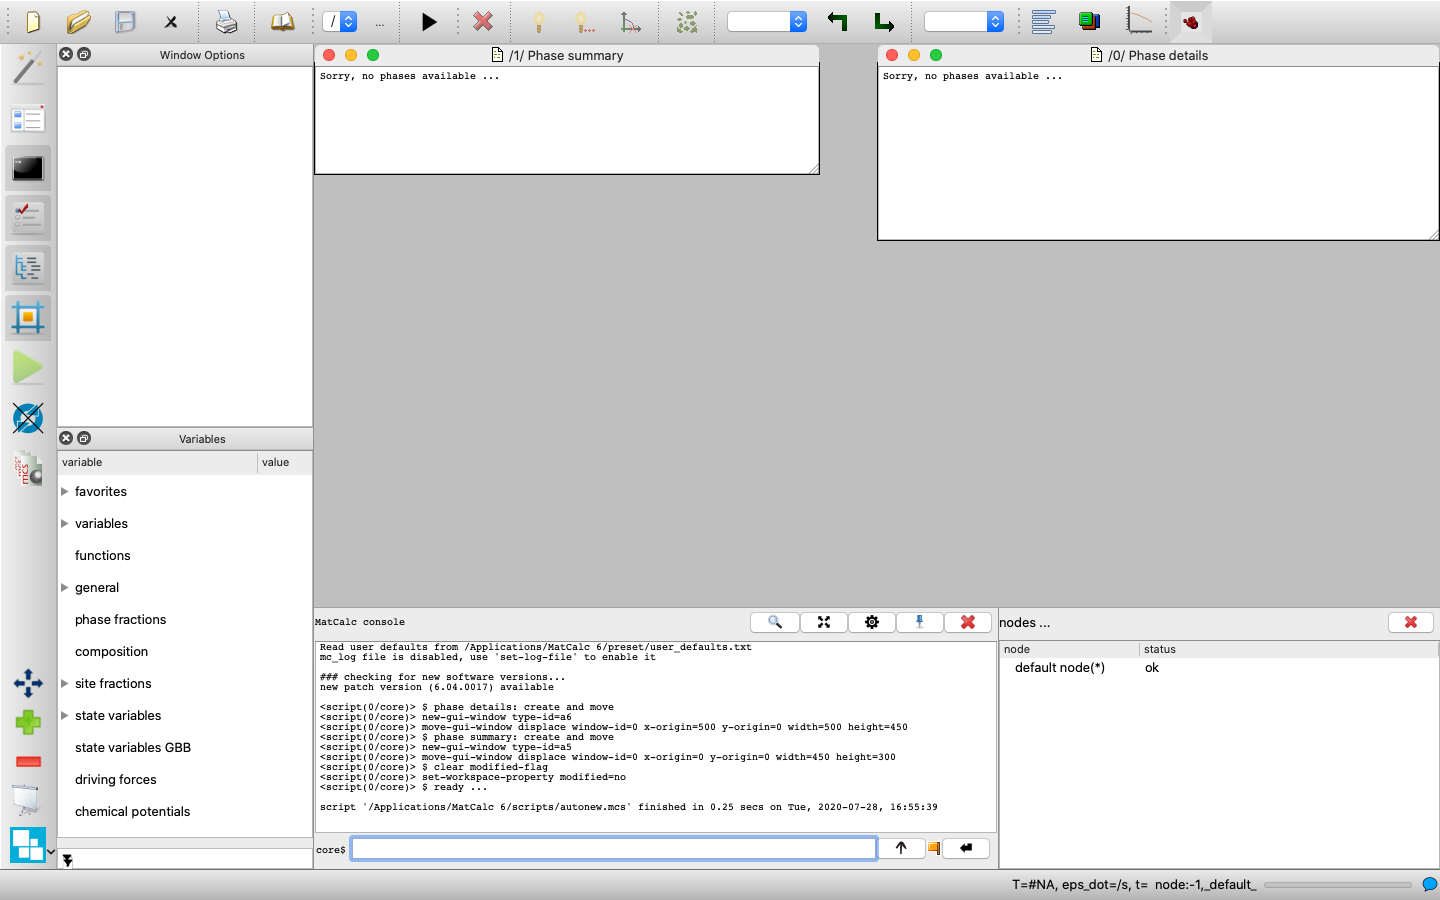
Task: Open the book icon in top toolbar
Action: (x=283, y=22)
